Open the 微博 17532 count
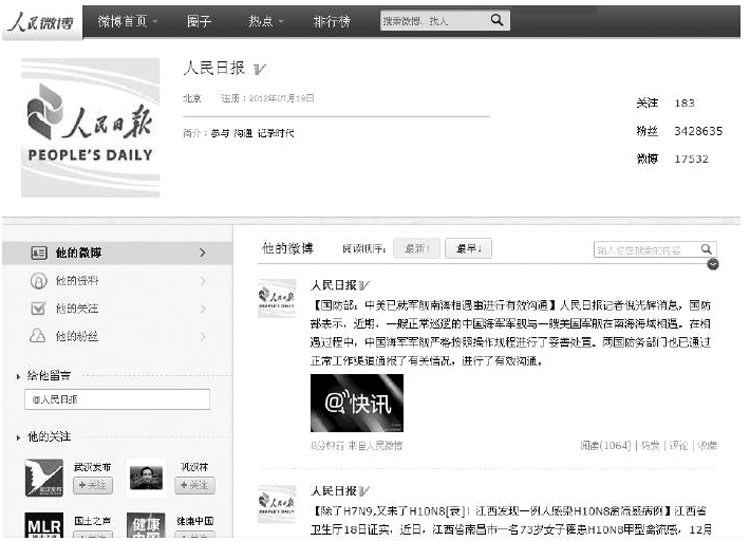Screen dimensions: 750x541 point(672,159)
